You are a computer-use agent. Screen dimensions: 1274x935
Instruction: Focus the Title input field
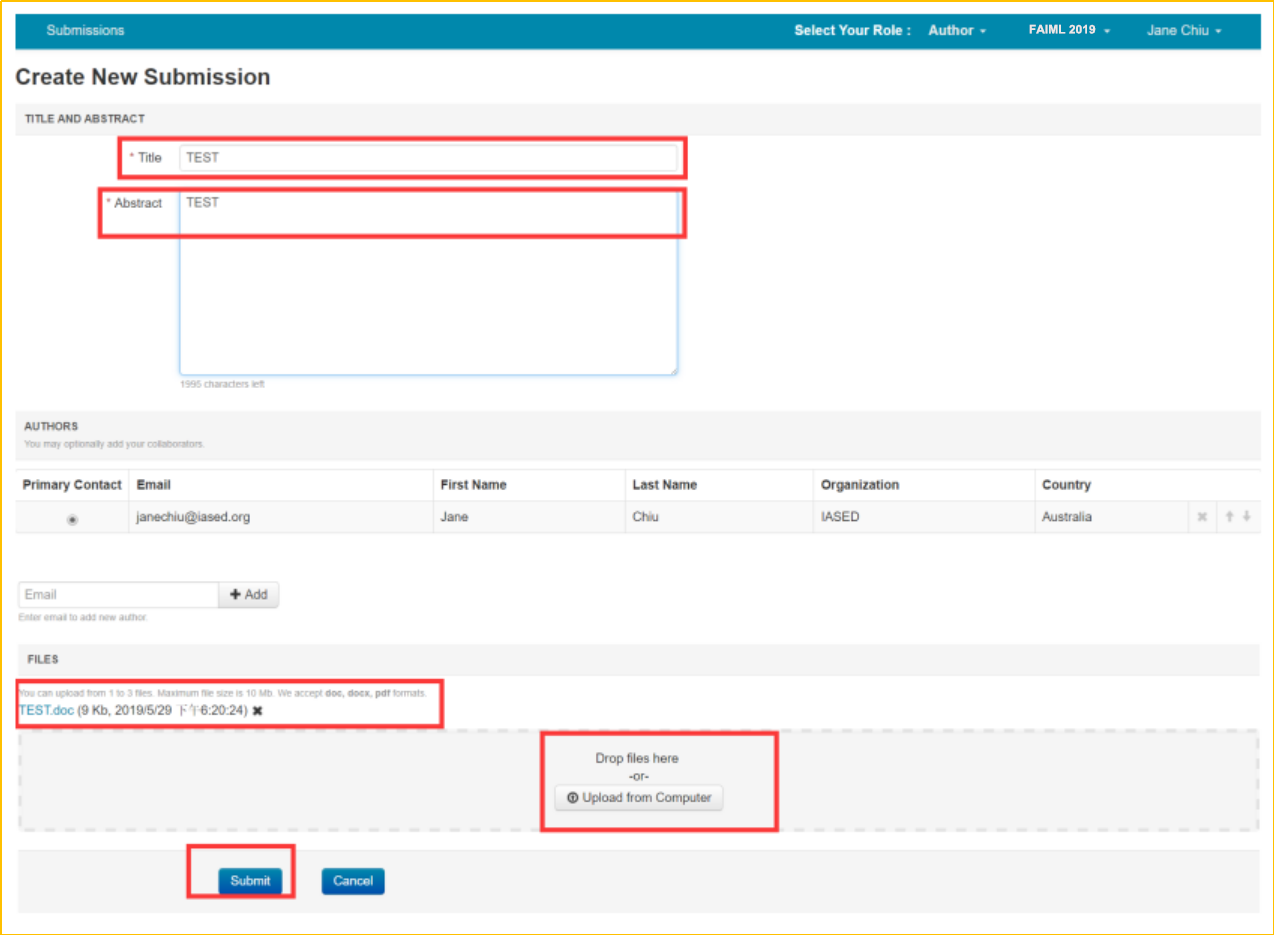[428, 158]
